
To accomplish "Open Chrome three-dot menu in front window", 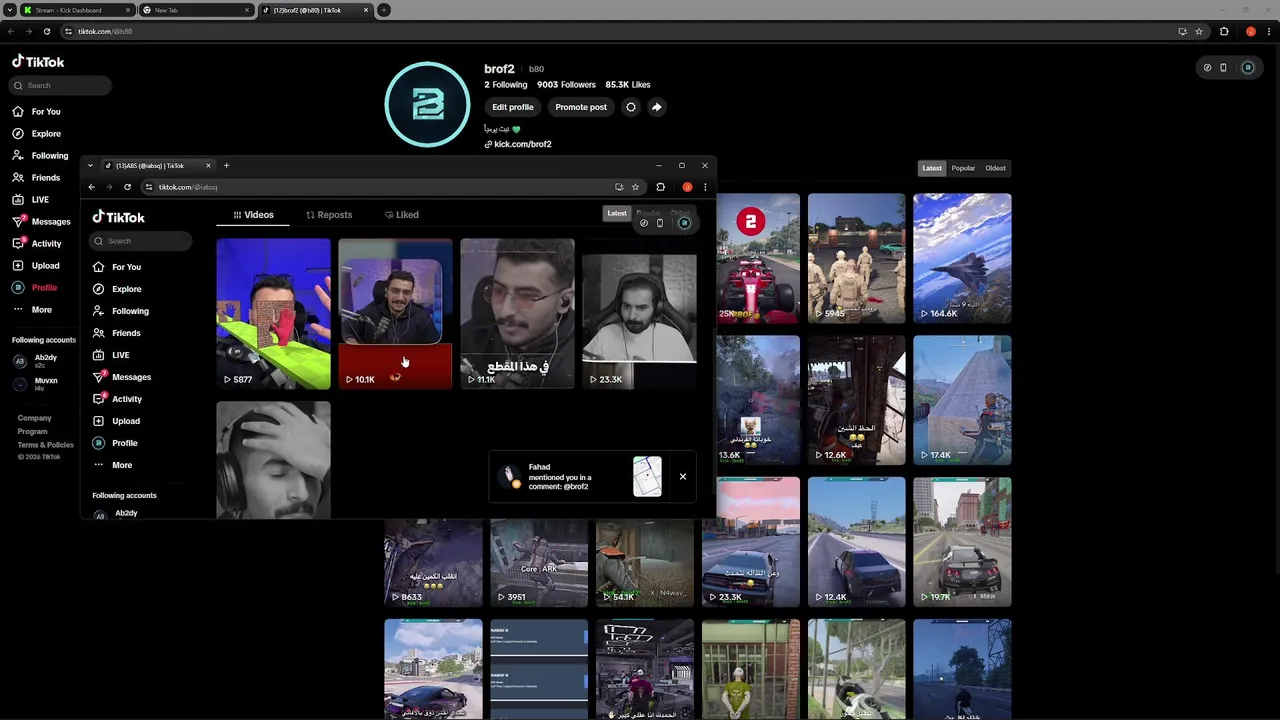I will pos(705,187).
